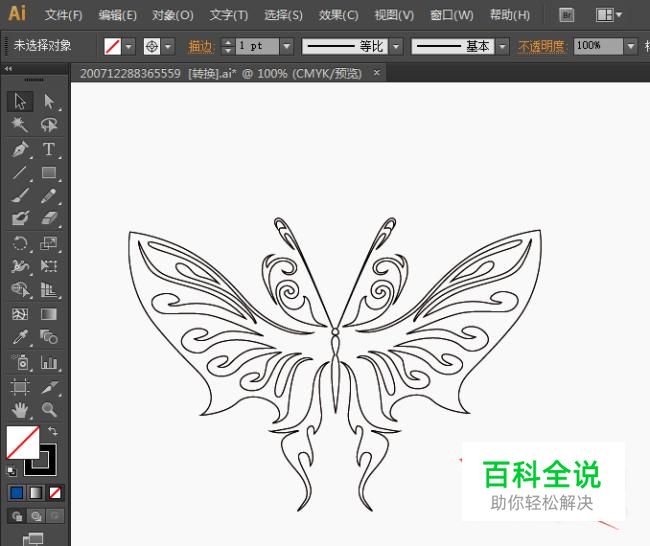Select the Pen tool
This screenshot has height=546, width=650.
pyautogui.click(x=19, y=149)
